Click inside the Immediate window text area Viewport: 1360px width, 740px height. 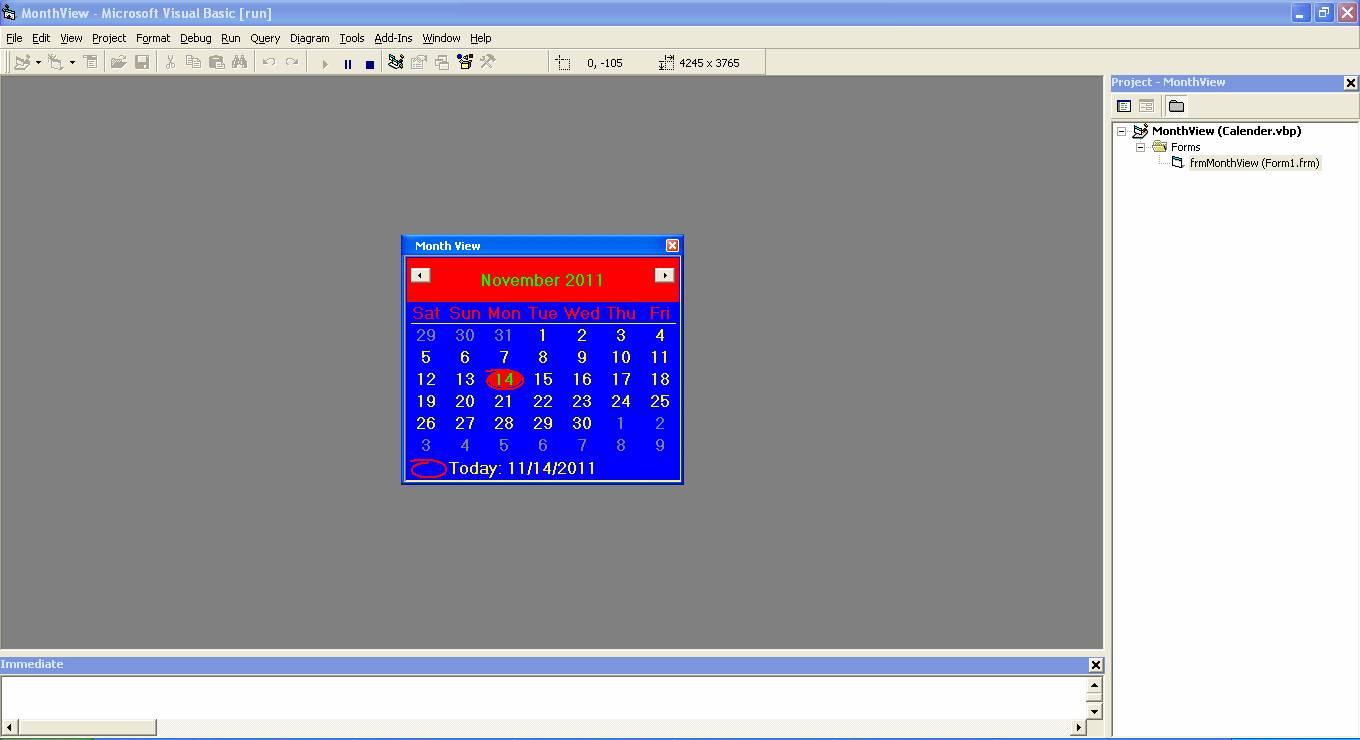point(543,697)
